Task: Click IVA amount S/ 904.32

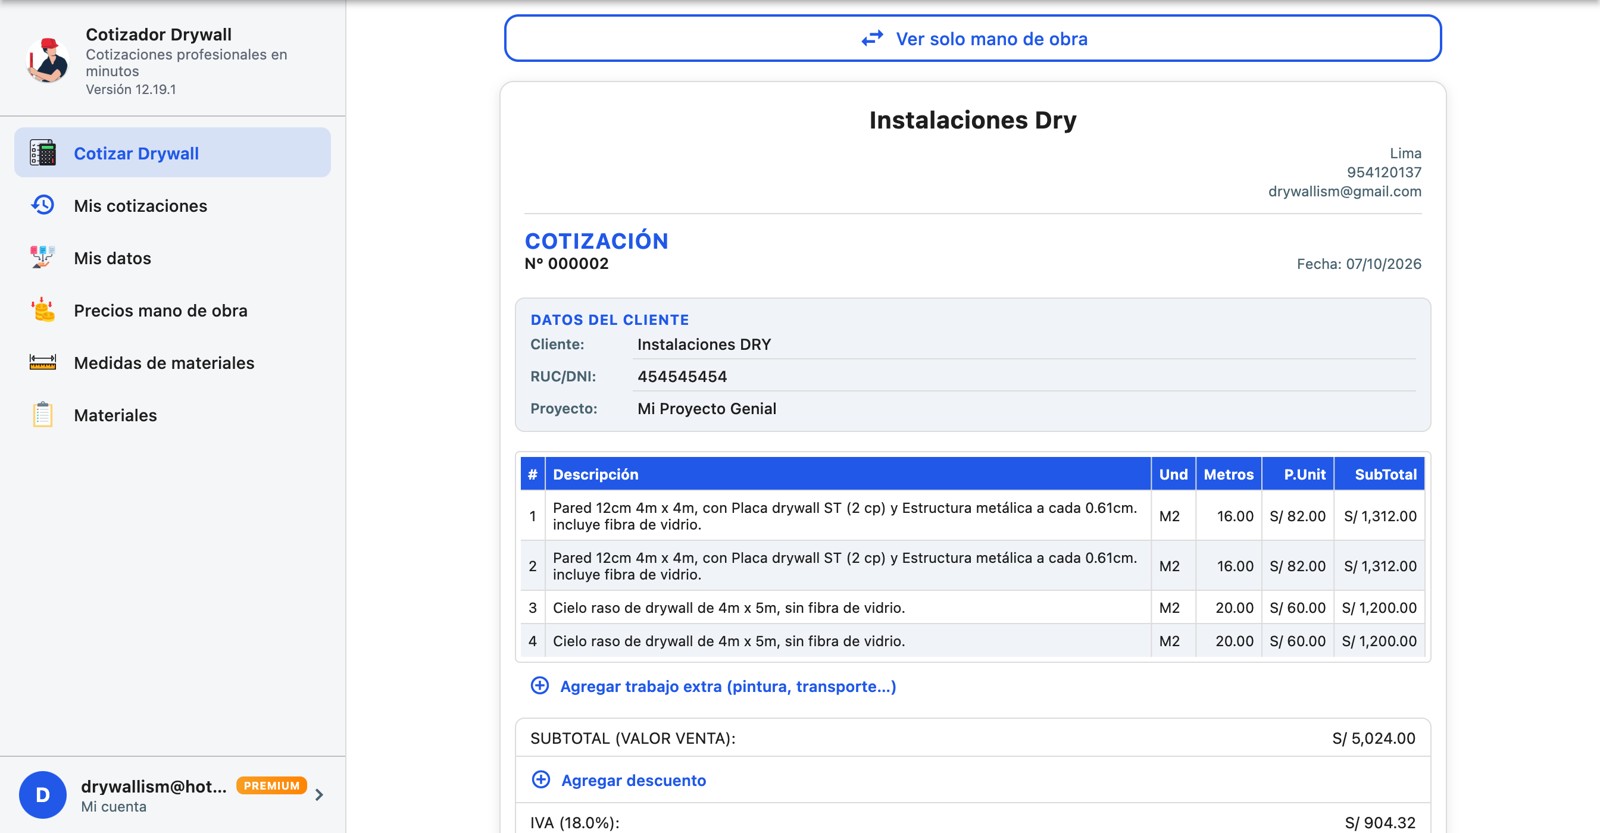Action: point(1380,822)
